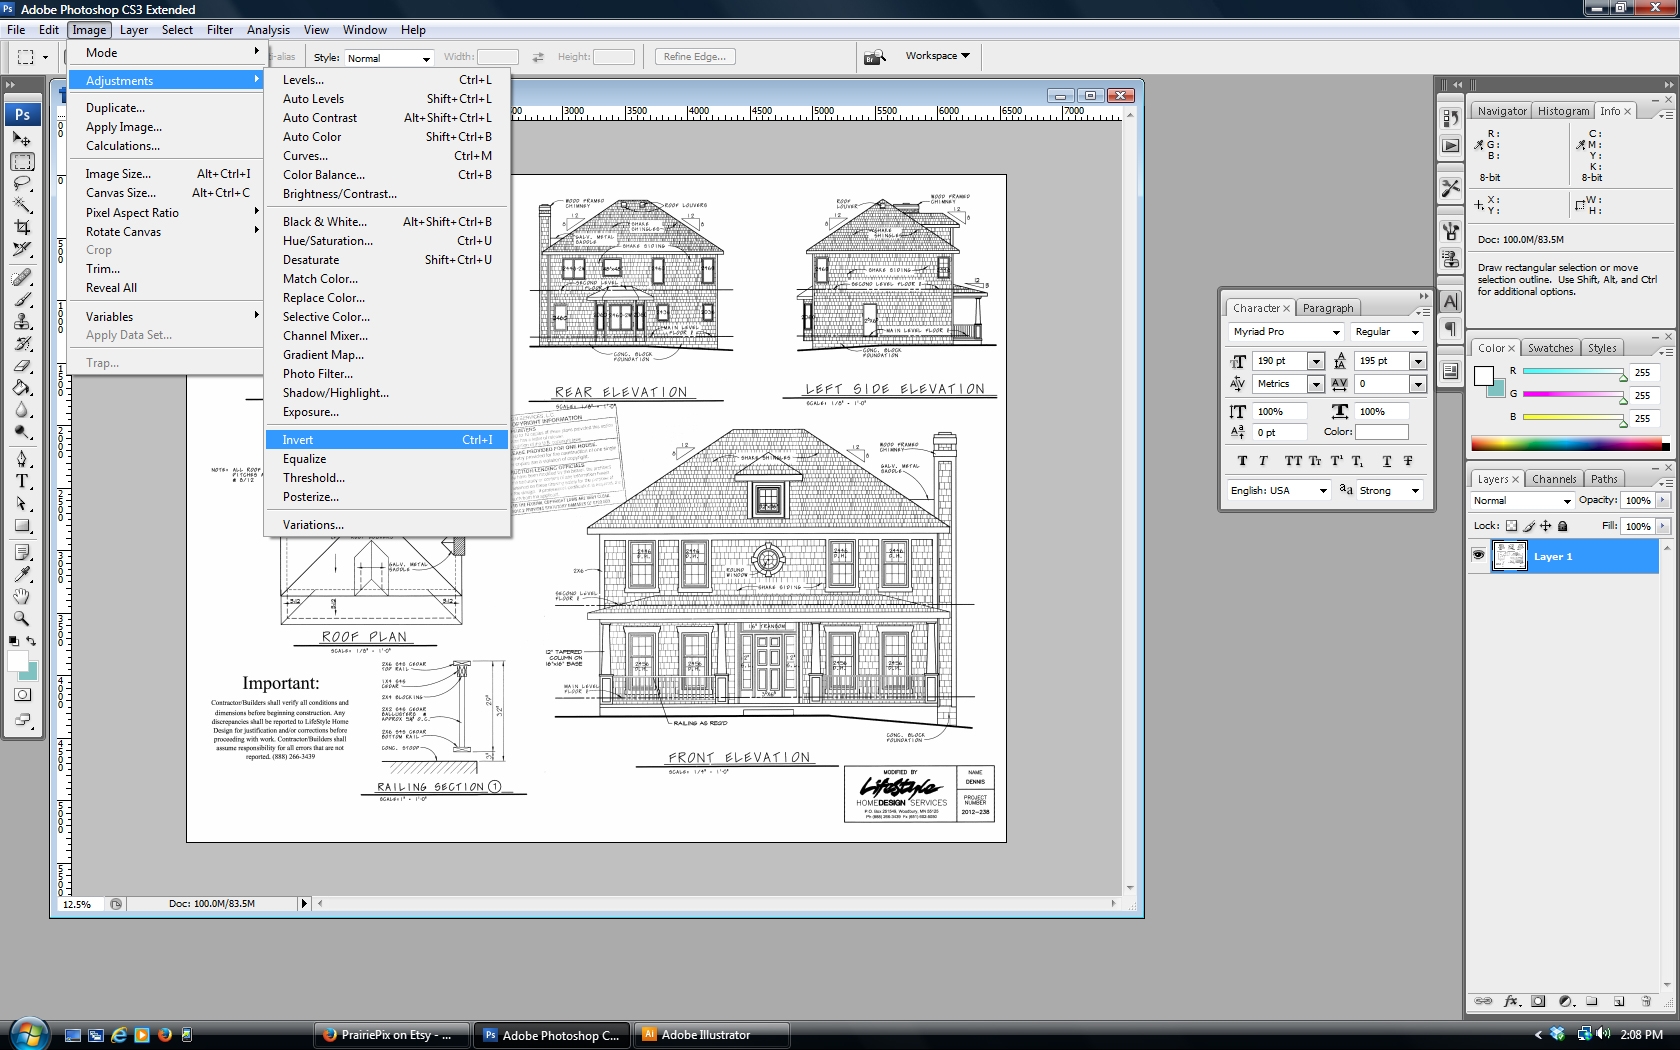
Task: Switch to the Paragraph tab
Action: [1327, 308]
